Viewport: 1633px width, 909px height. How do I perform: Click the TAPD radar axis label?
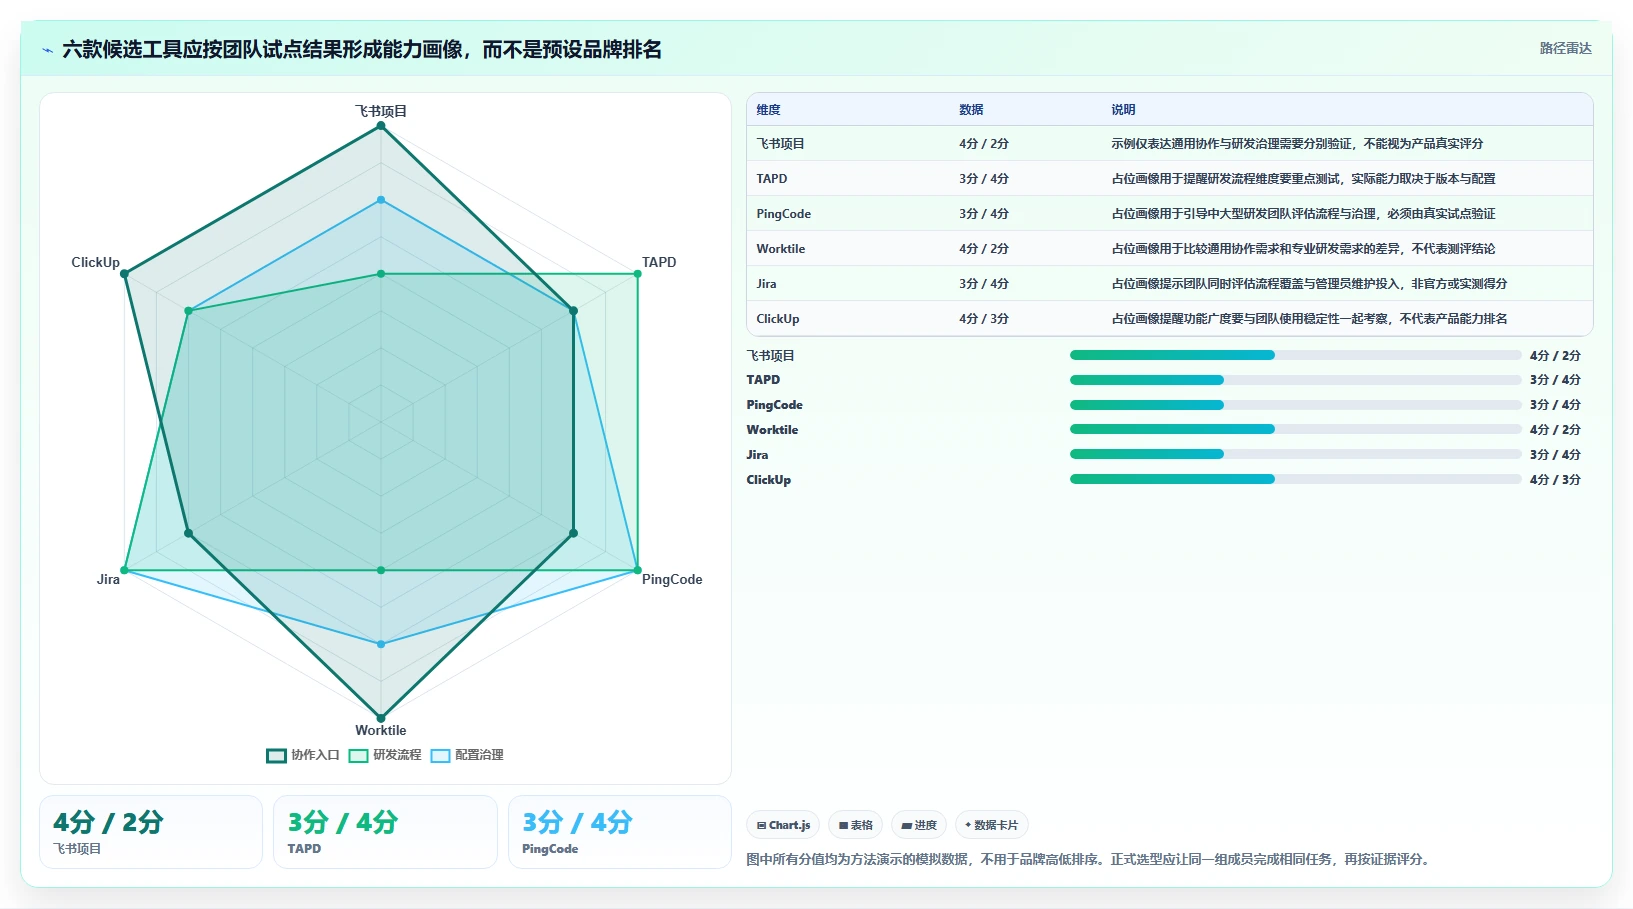[659, 262]
